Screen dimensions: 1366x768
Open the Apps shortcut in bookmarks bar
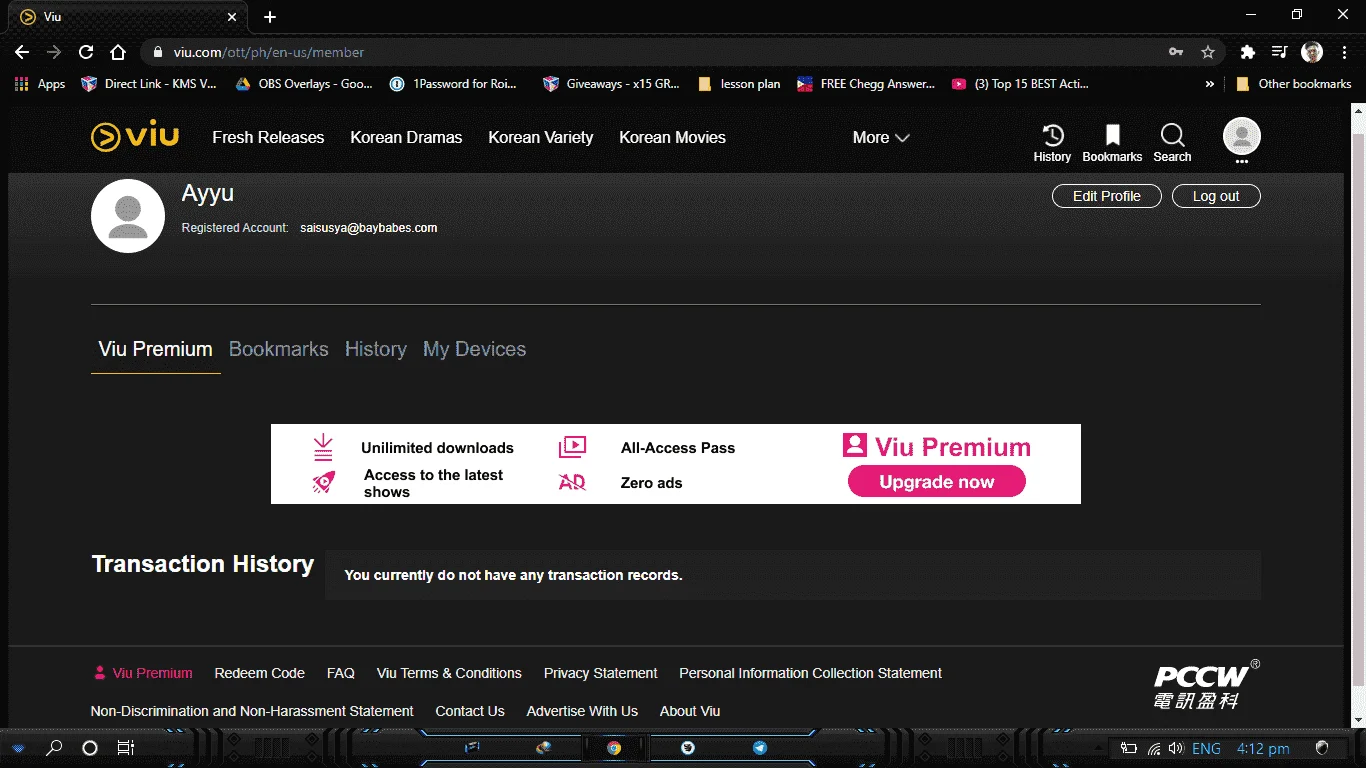40,84
